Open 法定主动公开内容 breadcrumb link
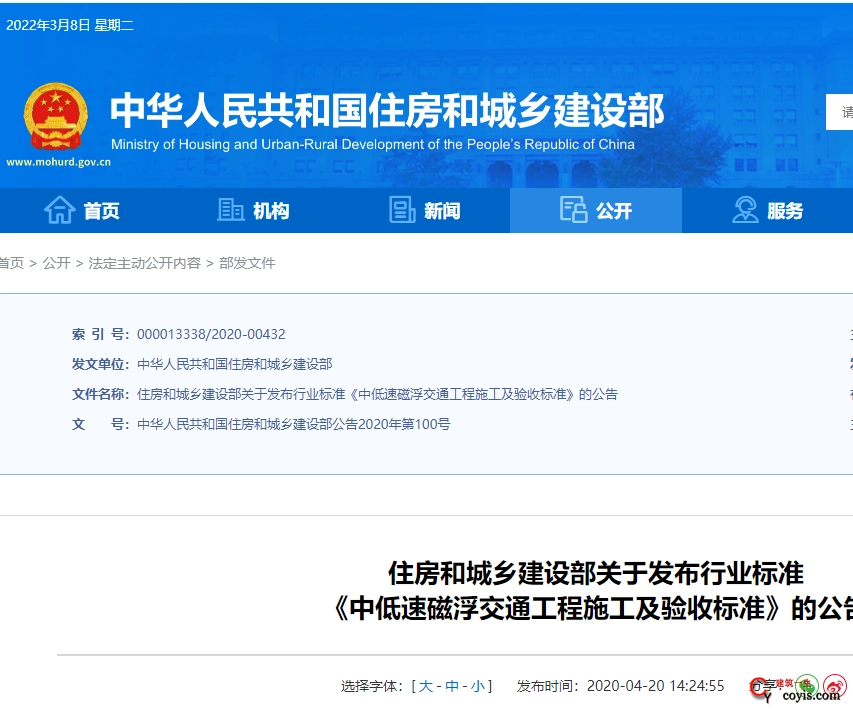This screenshot has height=715, width=853. coord(145,263)
